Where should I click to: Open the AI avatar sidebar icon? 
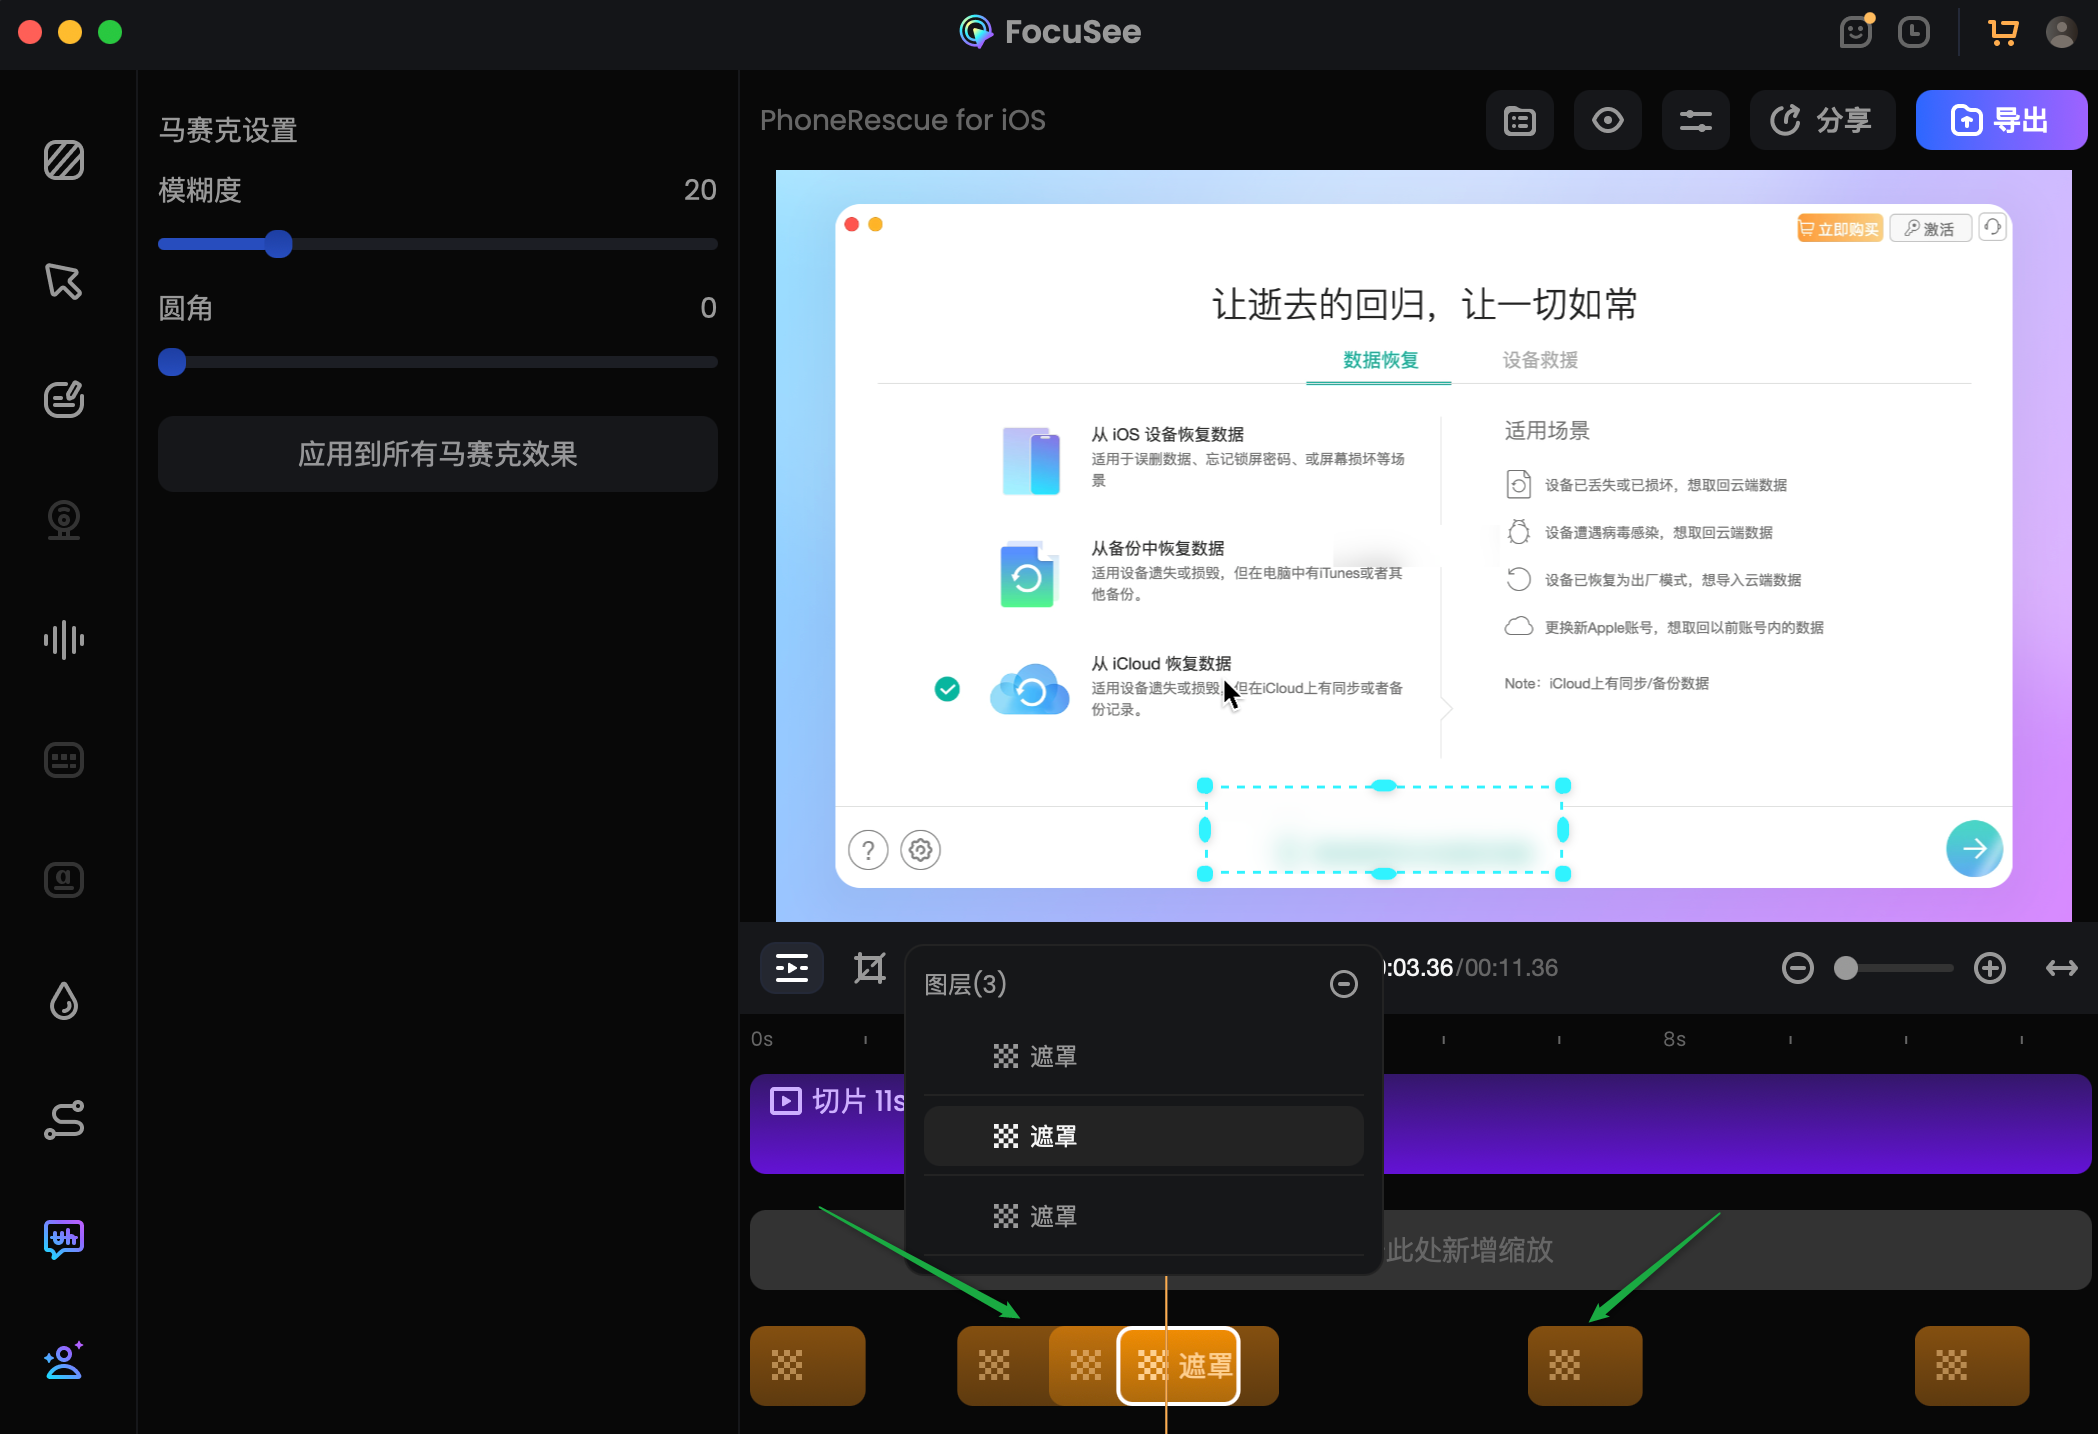(64, 1360)
